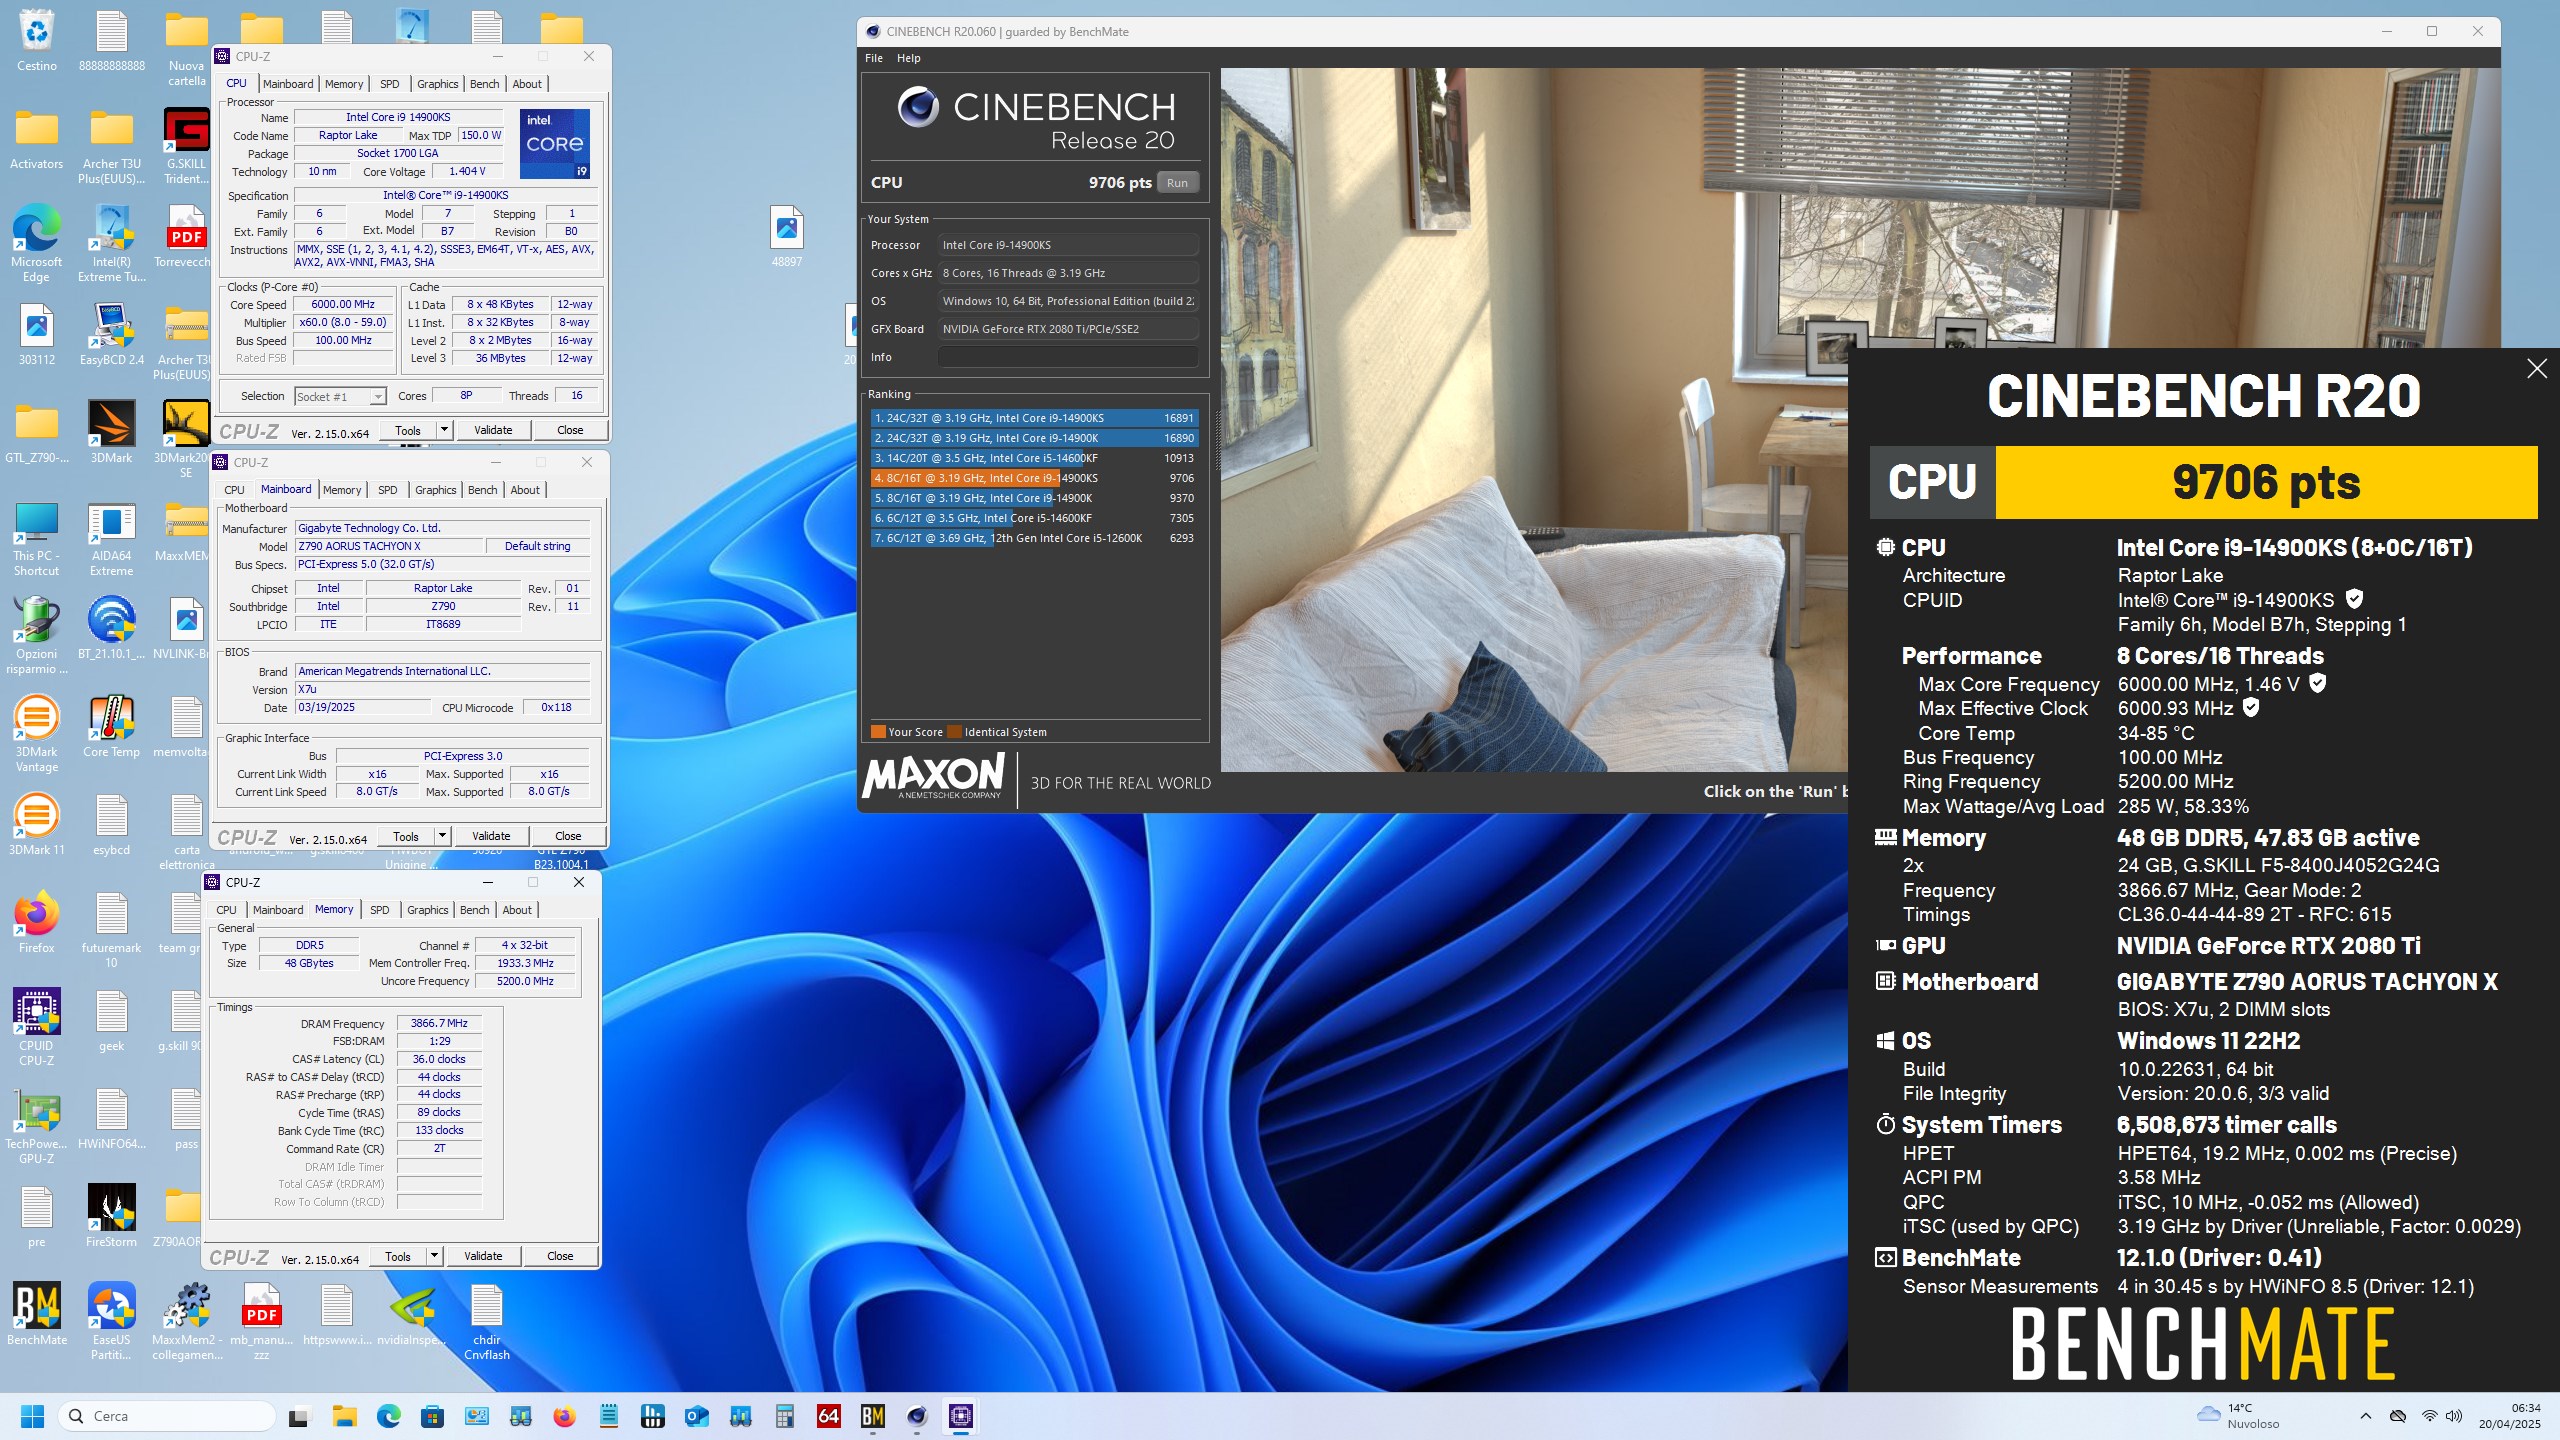Open EaseUS Partition desktop shortcut
Viewport: 2560px width, 1440px height.
111,1321
